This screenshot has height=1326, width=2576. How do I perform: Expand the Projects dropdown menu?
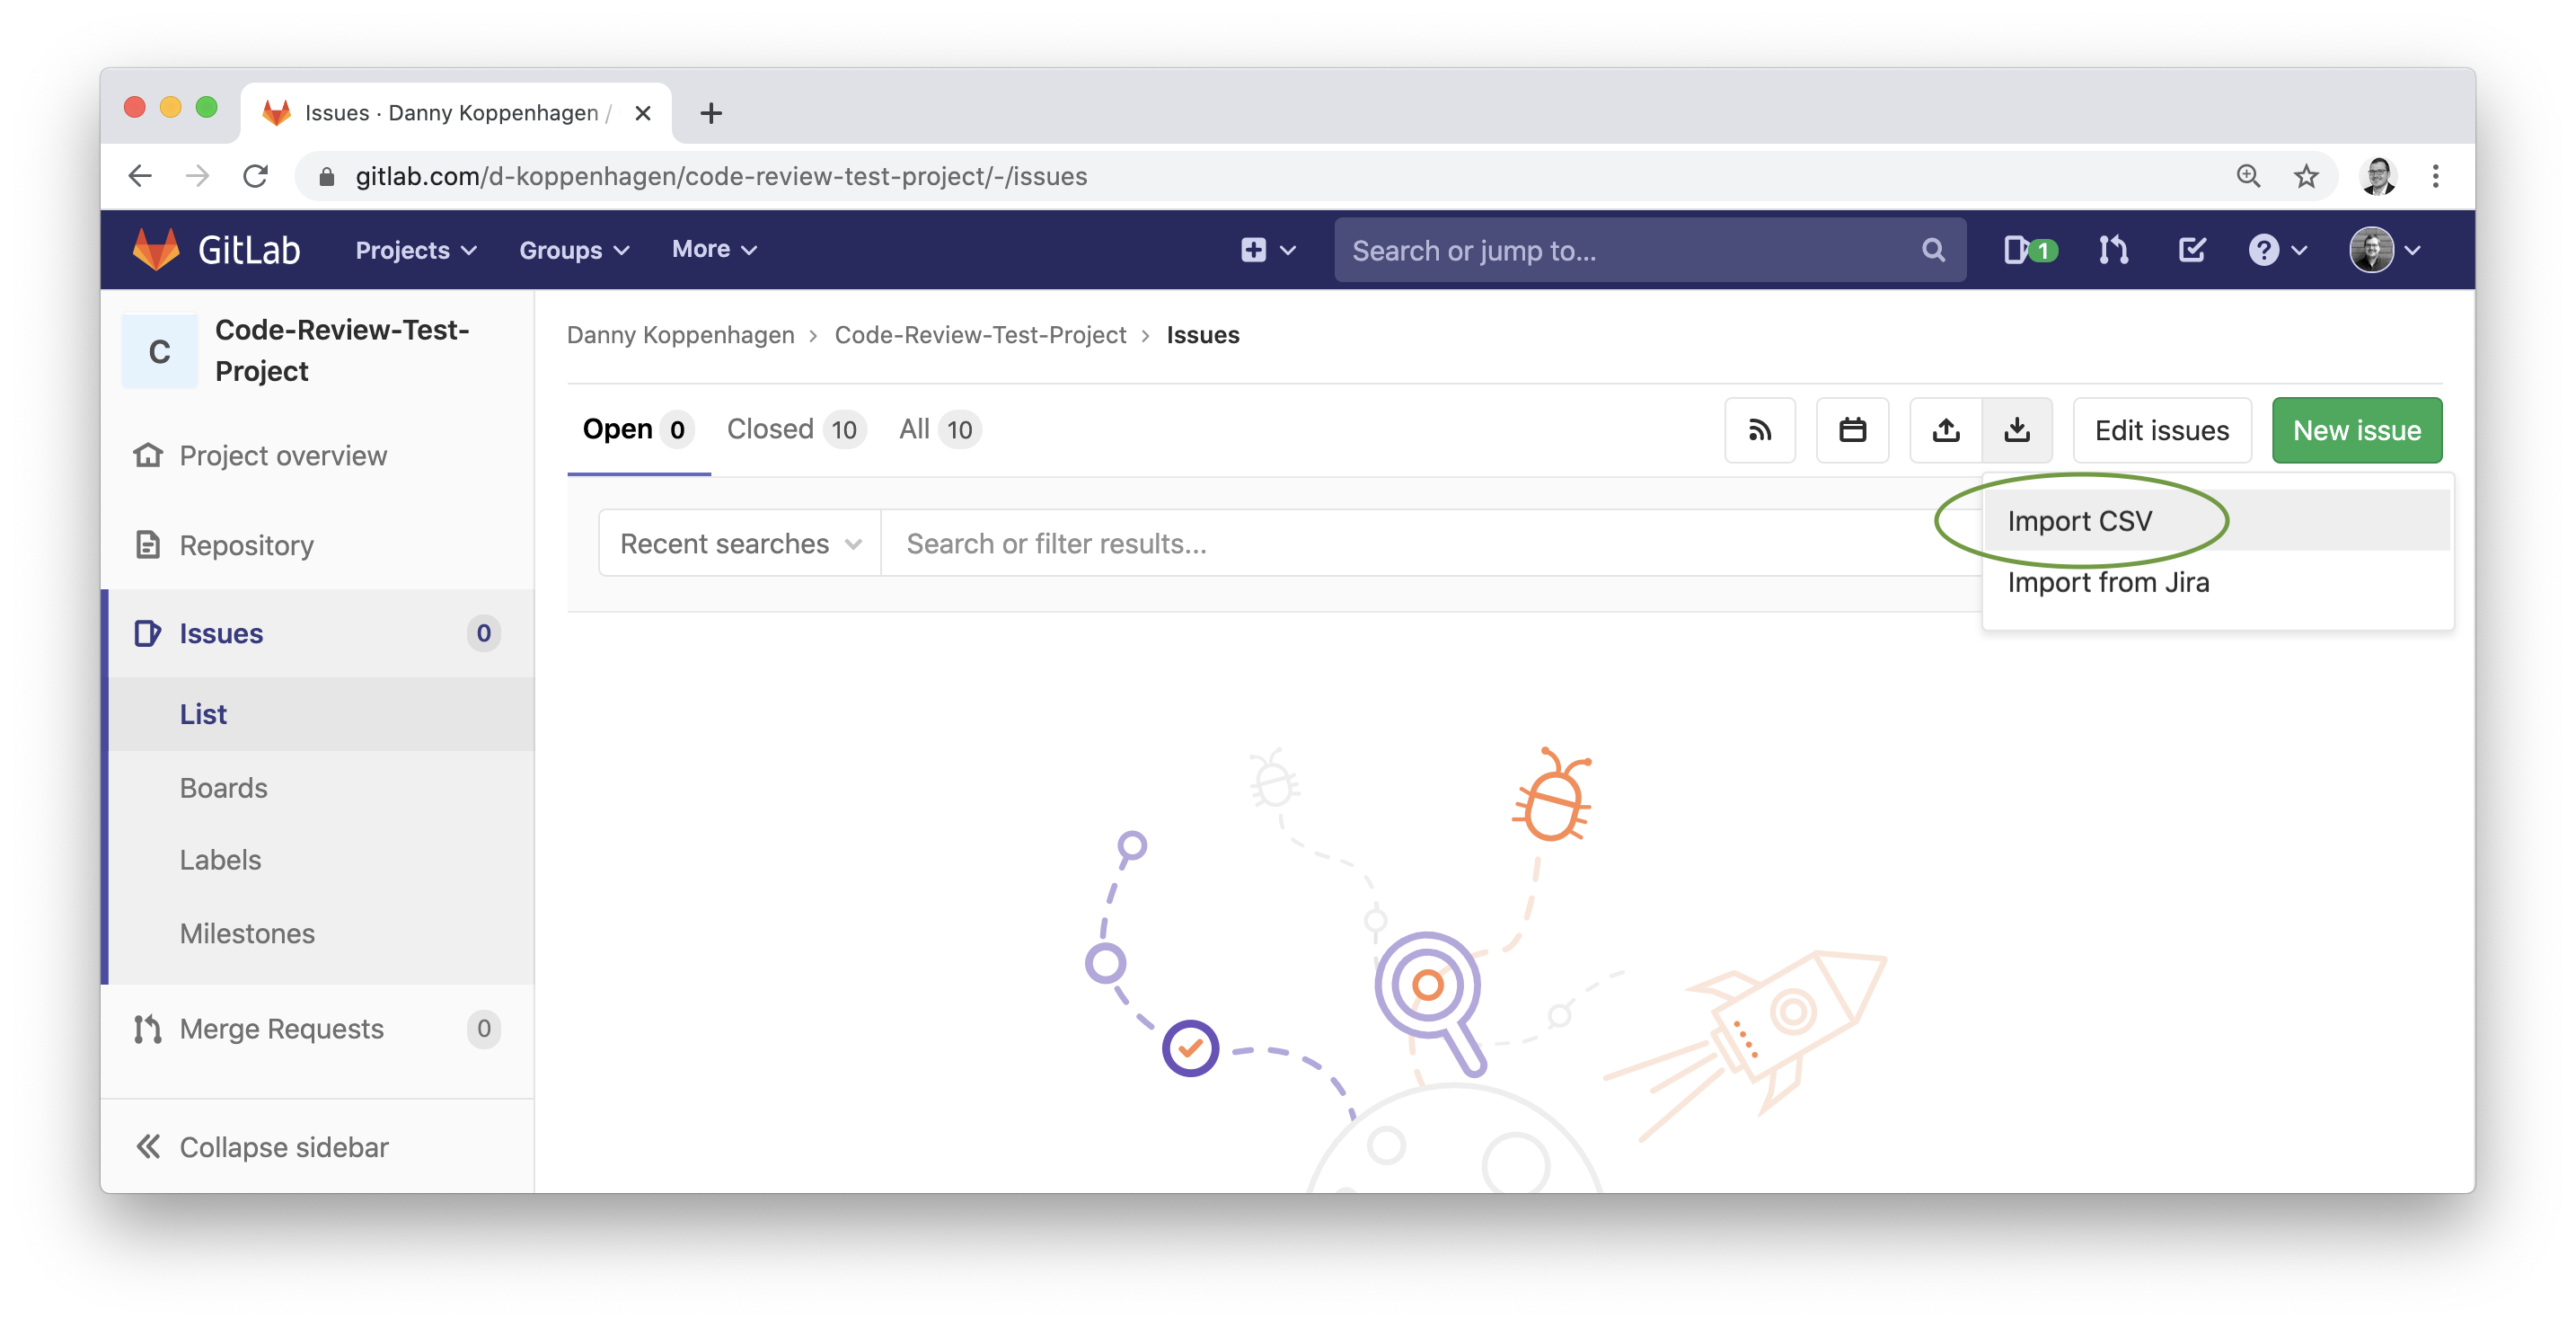point(416,249)
